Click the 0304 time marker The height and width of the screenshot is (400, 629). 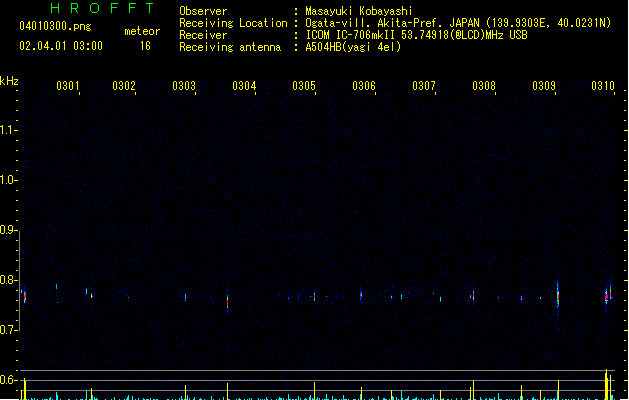[244, 86]
